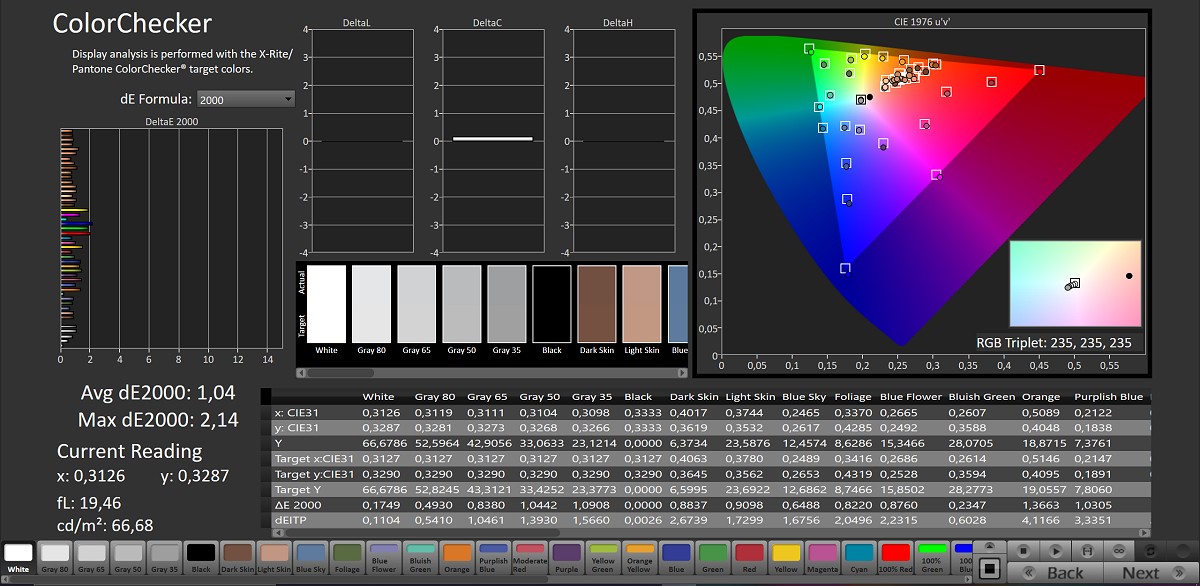
Task: Click the Dark Skin actual/target swatch
Action: tap(597, 304)
